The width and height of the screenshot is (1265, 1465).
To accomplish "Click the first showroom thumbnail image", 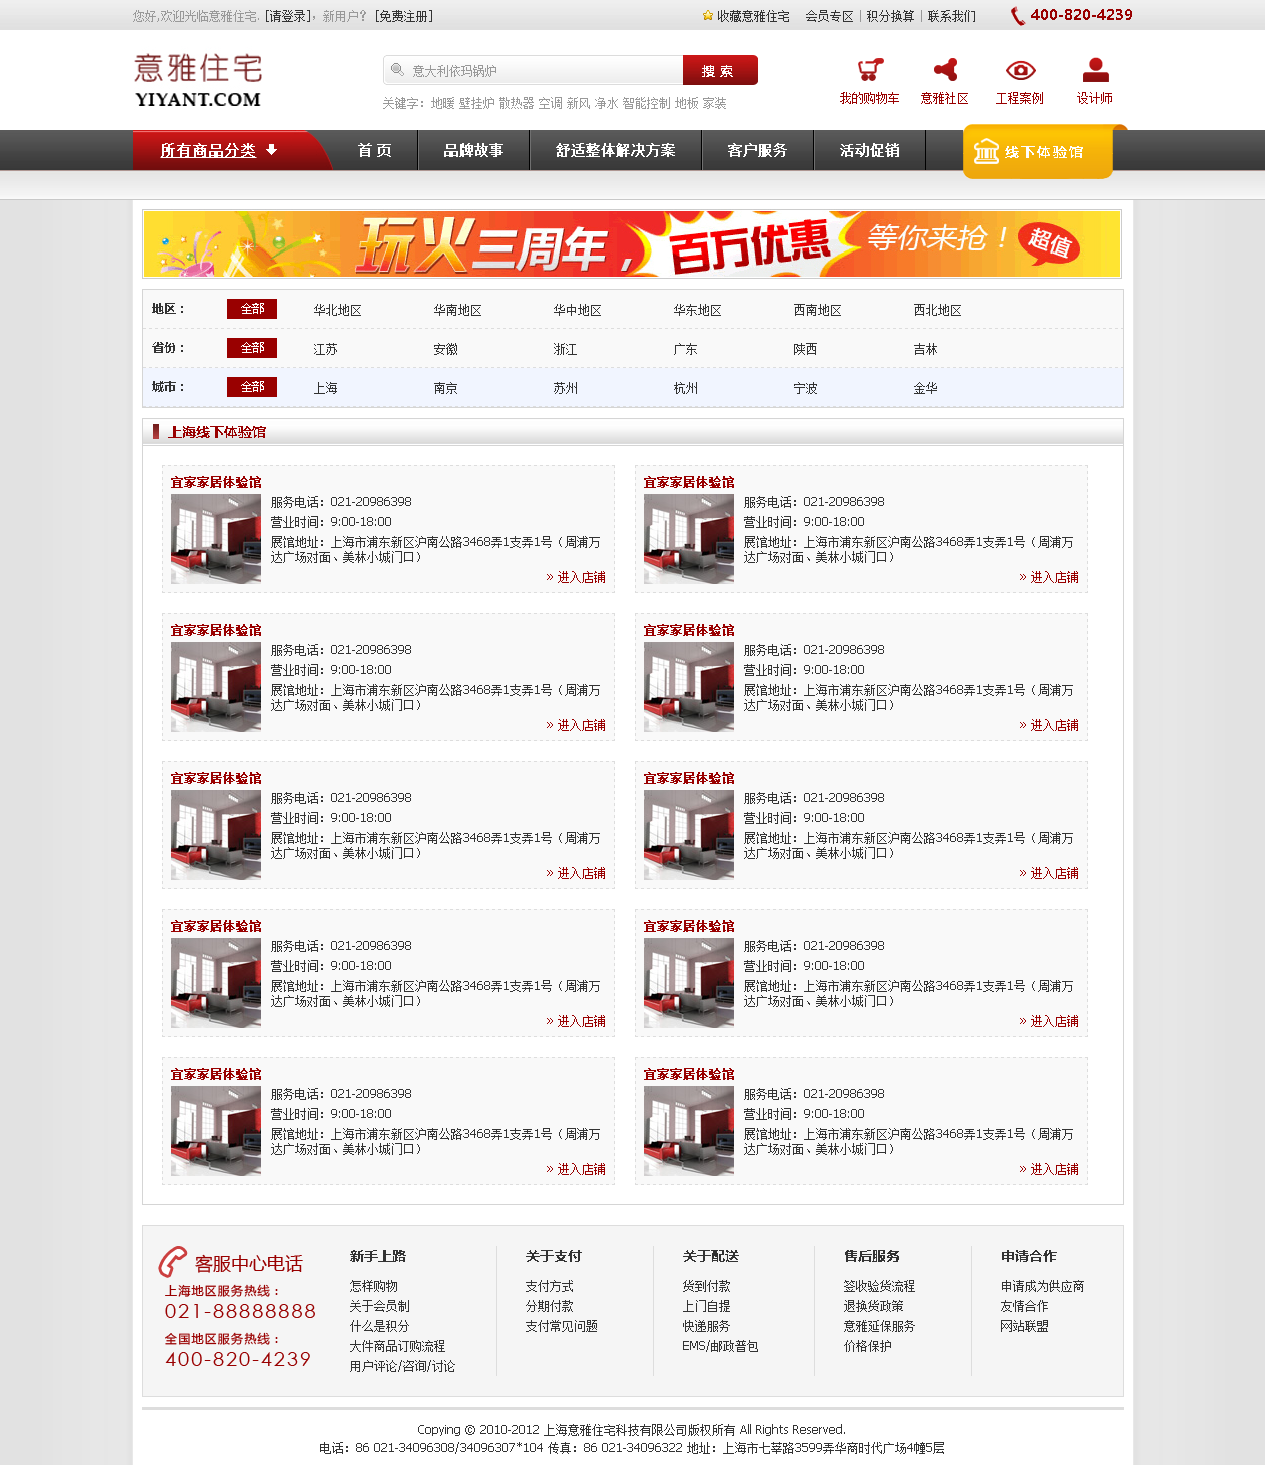I will pyautogui.click(x=216, y=539).
